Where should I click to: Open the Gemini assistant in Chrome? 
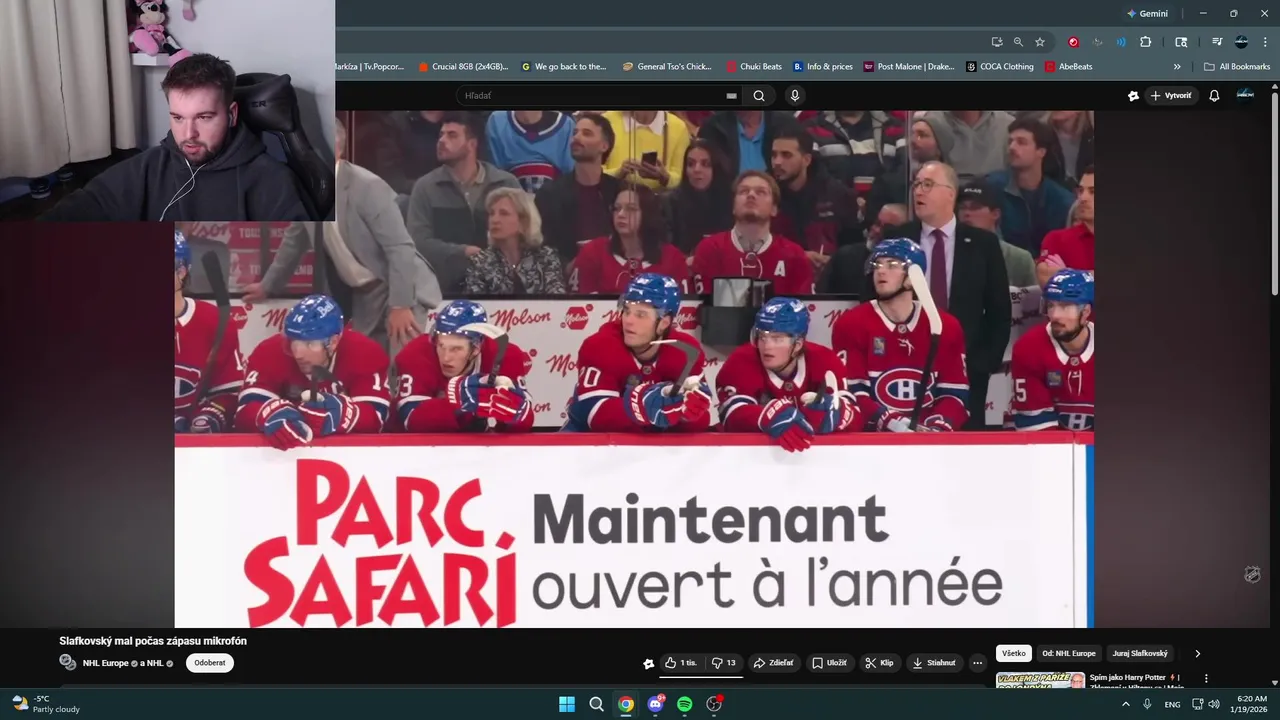pyautogui.click(x=1147, y=13)
